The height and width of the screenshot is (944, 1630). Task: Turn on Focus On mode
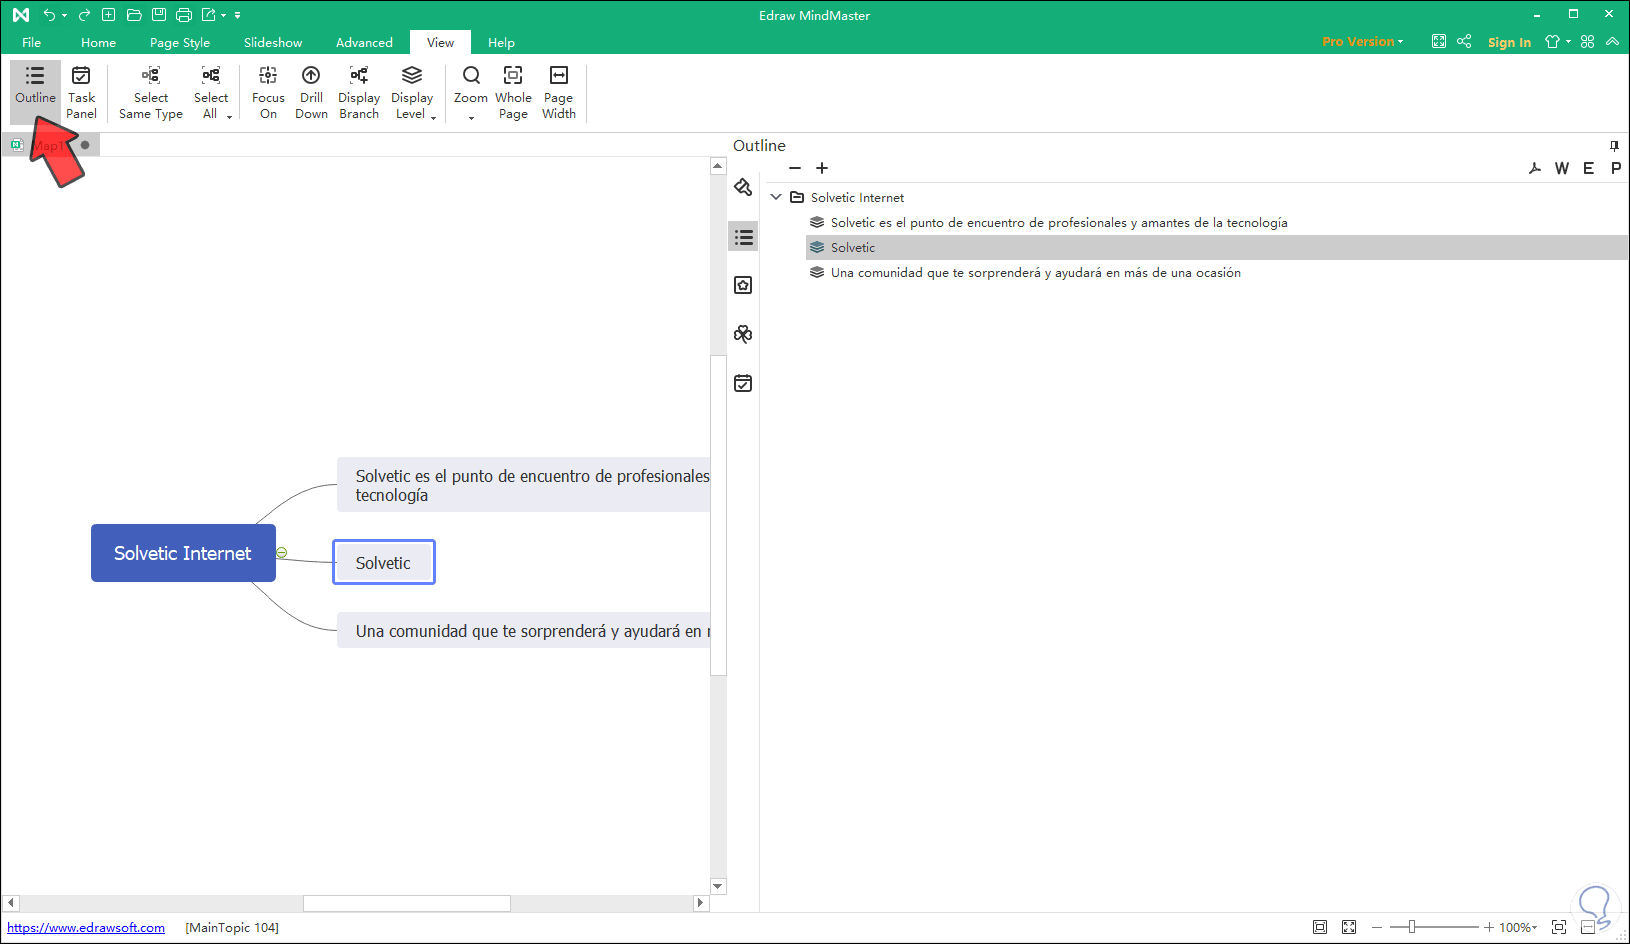tap(268, 93)
